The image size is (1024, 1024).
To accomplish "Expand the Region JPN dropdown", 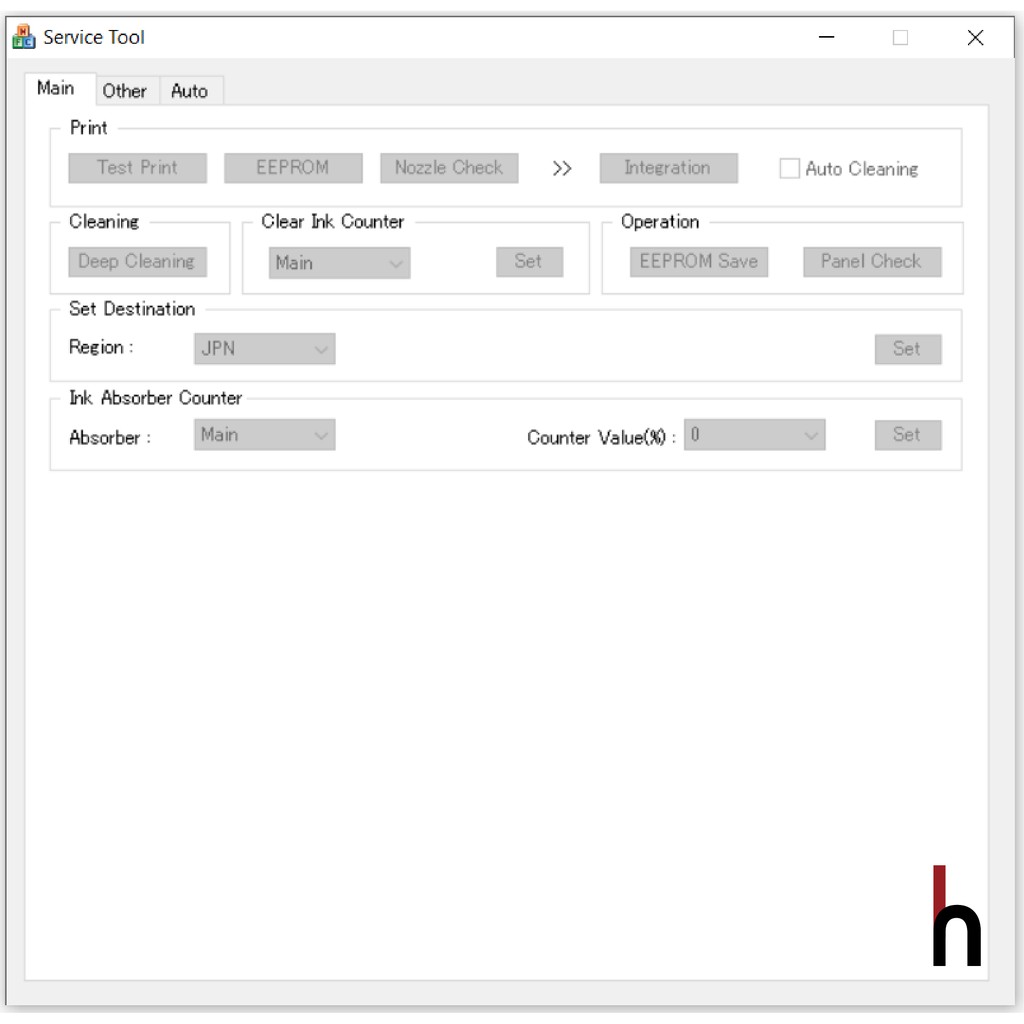I will [x=265, y=349].
